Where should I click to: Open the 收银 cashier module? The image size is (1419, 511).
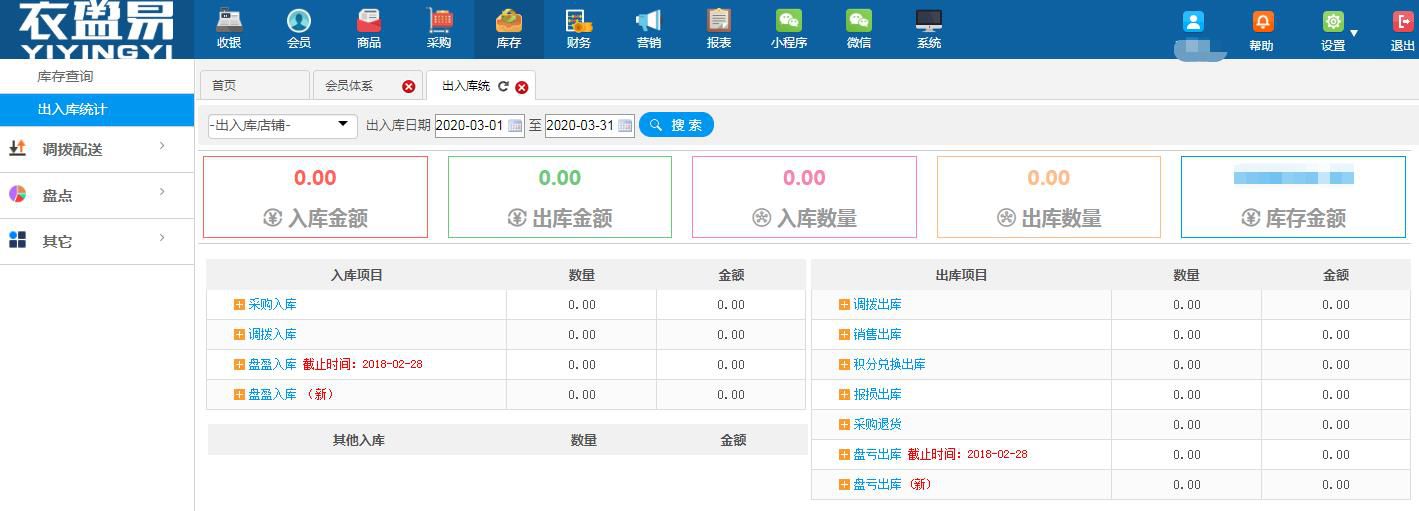(229, 29)
